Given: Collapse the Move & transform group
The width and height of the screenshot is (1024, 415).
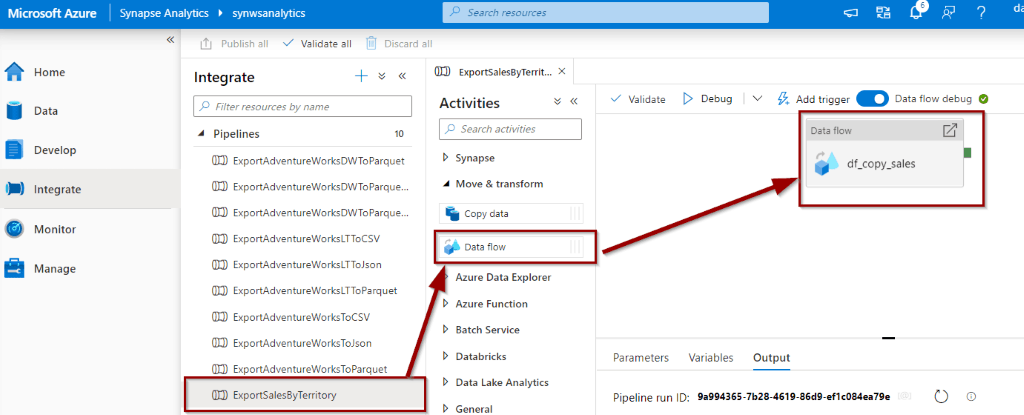Looking at the screenshot, I should [x=446, y=184].
